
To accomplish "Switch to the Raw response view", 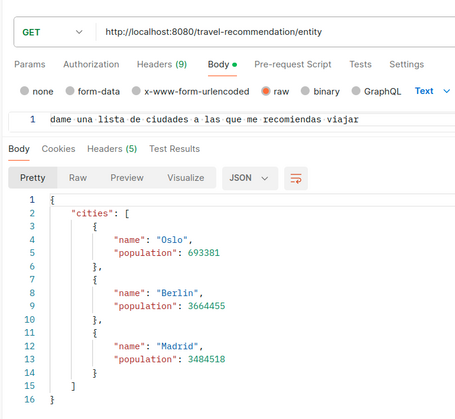I will coord(78,178).
